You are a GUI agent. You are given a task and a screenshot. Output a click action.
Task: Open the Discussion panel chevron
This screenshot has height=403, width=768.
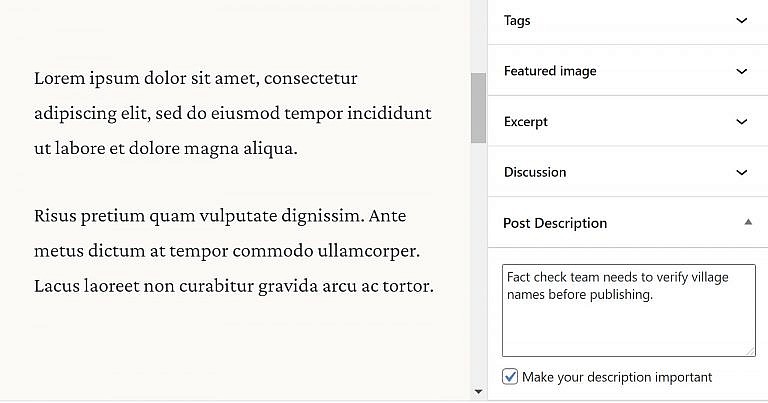click(x=741, y=172)
